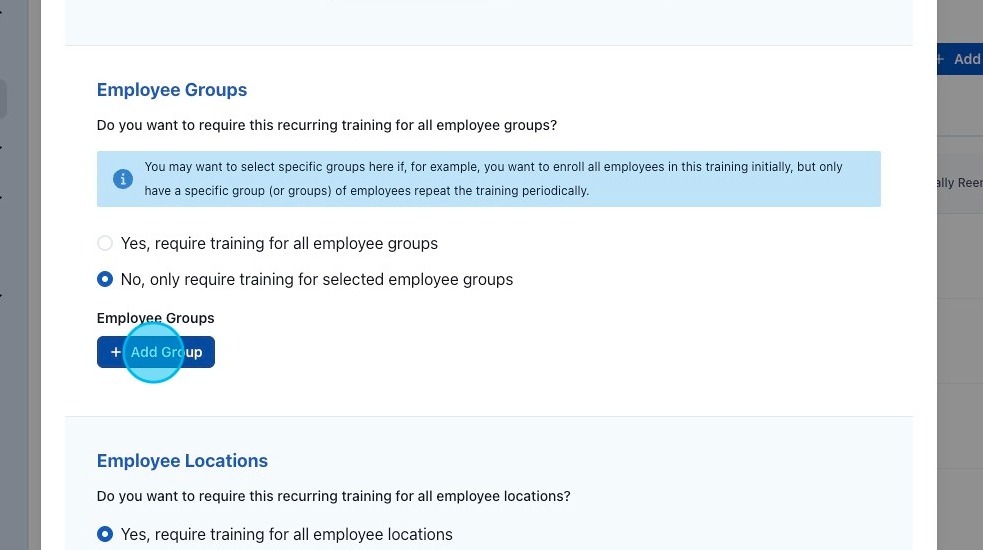Select 'No, only require training for selected employee groups'

pyautogui.click(x=105, y=279)
